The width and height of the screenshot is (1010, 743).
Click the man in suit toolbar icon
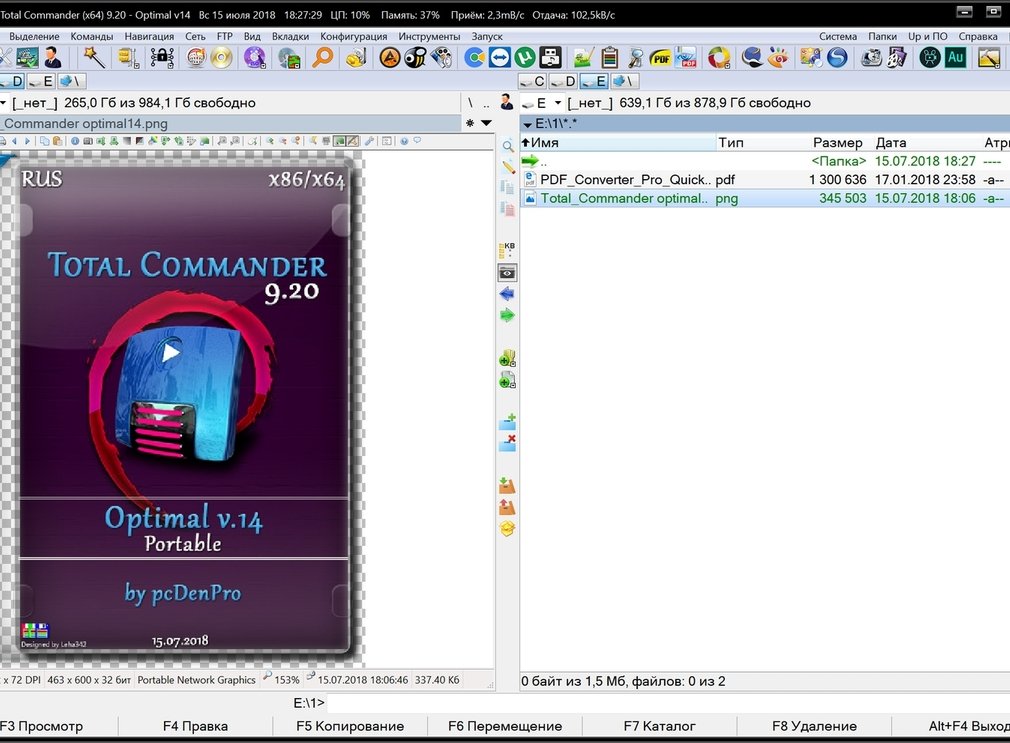click(53, 58)
